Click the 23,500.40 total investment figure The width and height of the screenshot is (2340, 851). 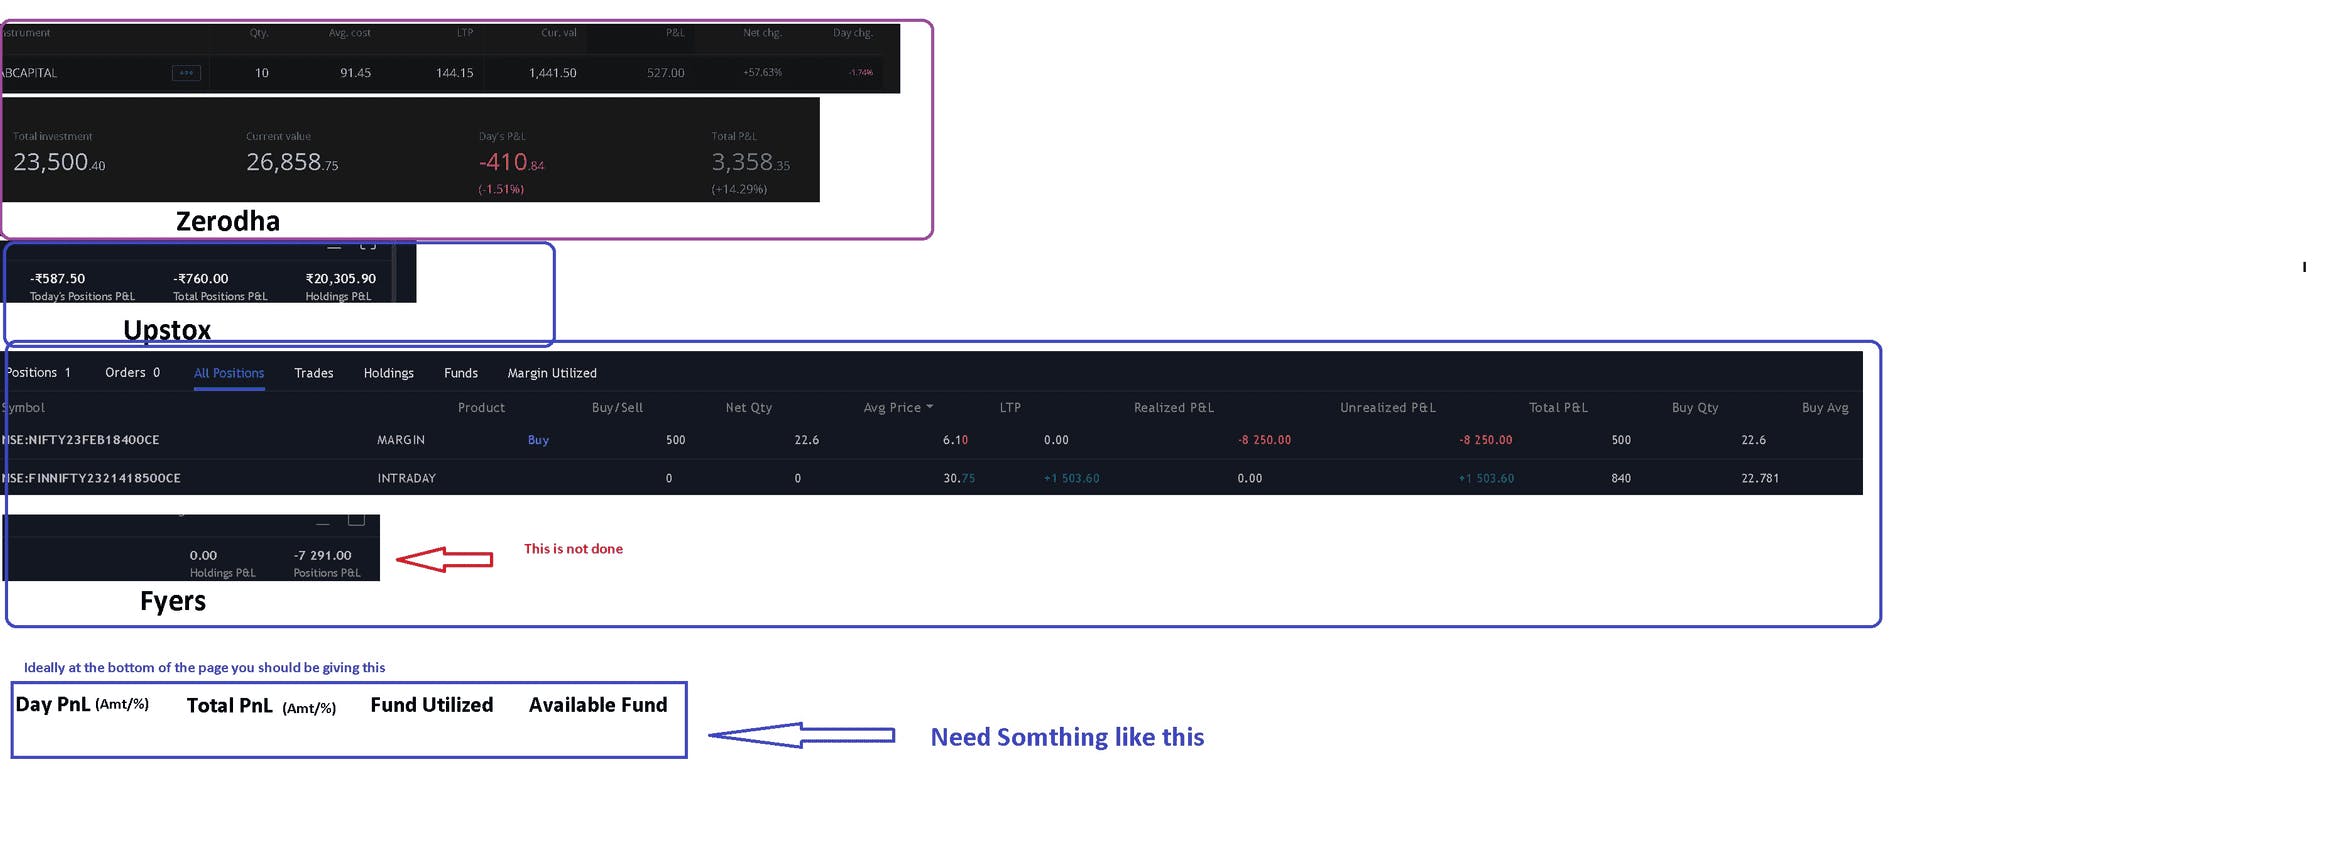(x=59, y=162)
